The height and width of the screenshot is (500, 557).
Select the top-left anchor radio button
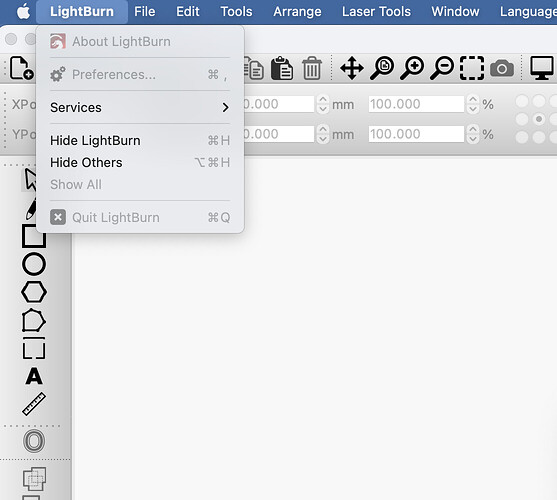[522, 101]
